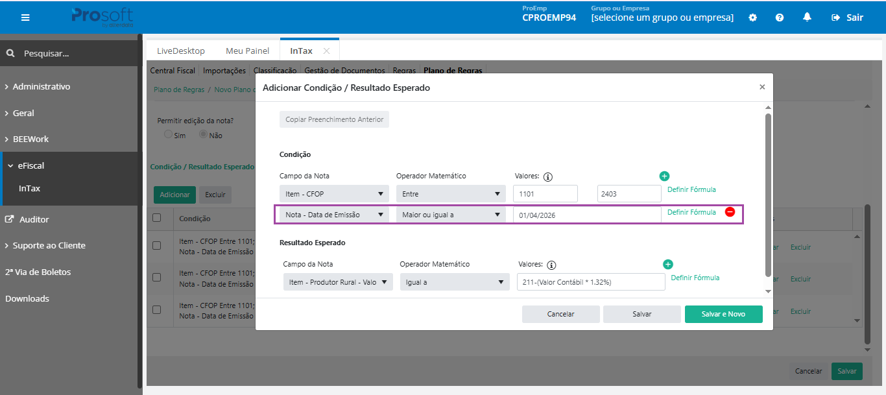
Task: Collapse the eFiscal sidebar section
Action: (x=26, y=166)
